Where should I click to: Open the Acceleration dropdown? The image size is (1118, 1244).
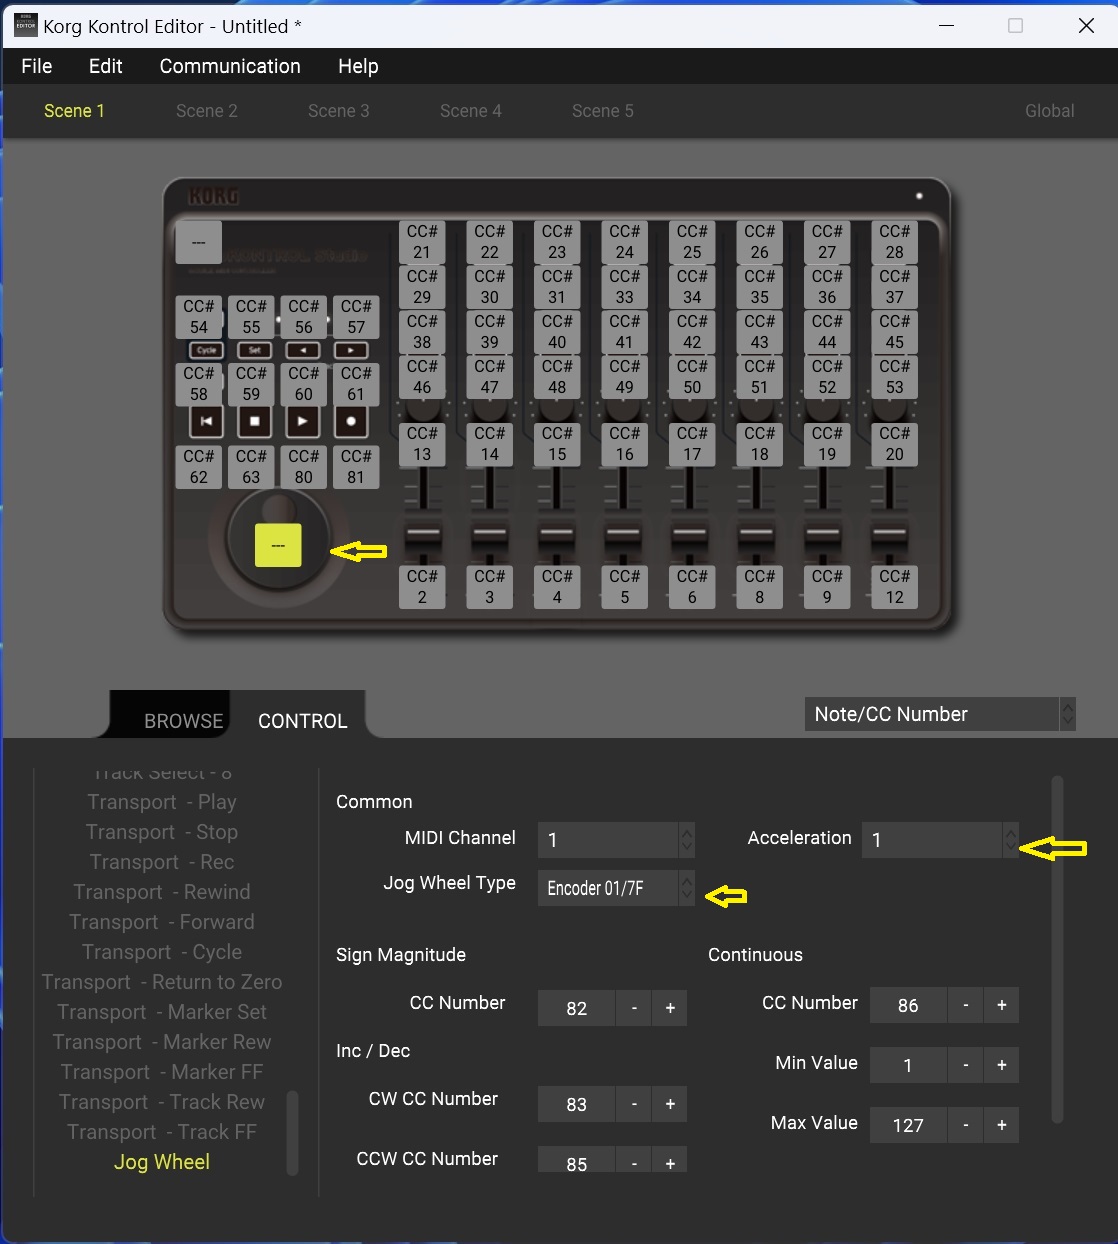[940, 840]
